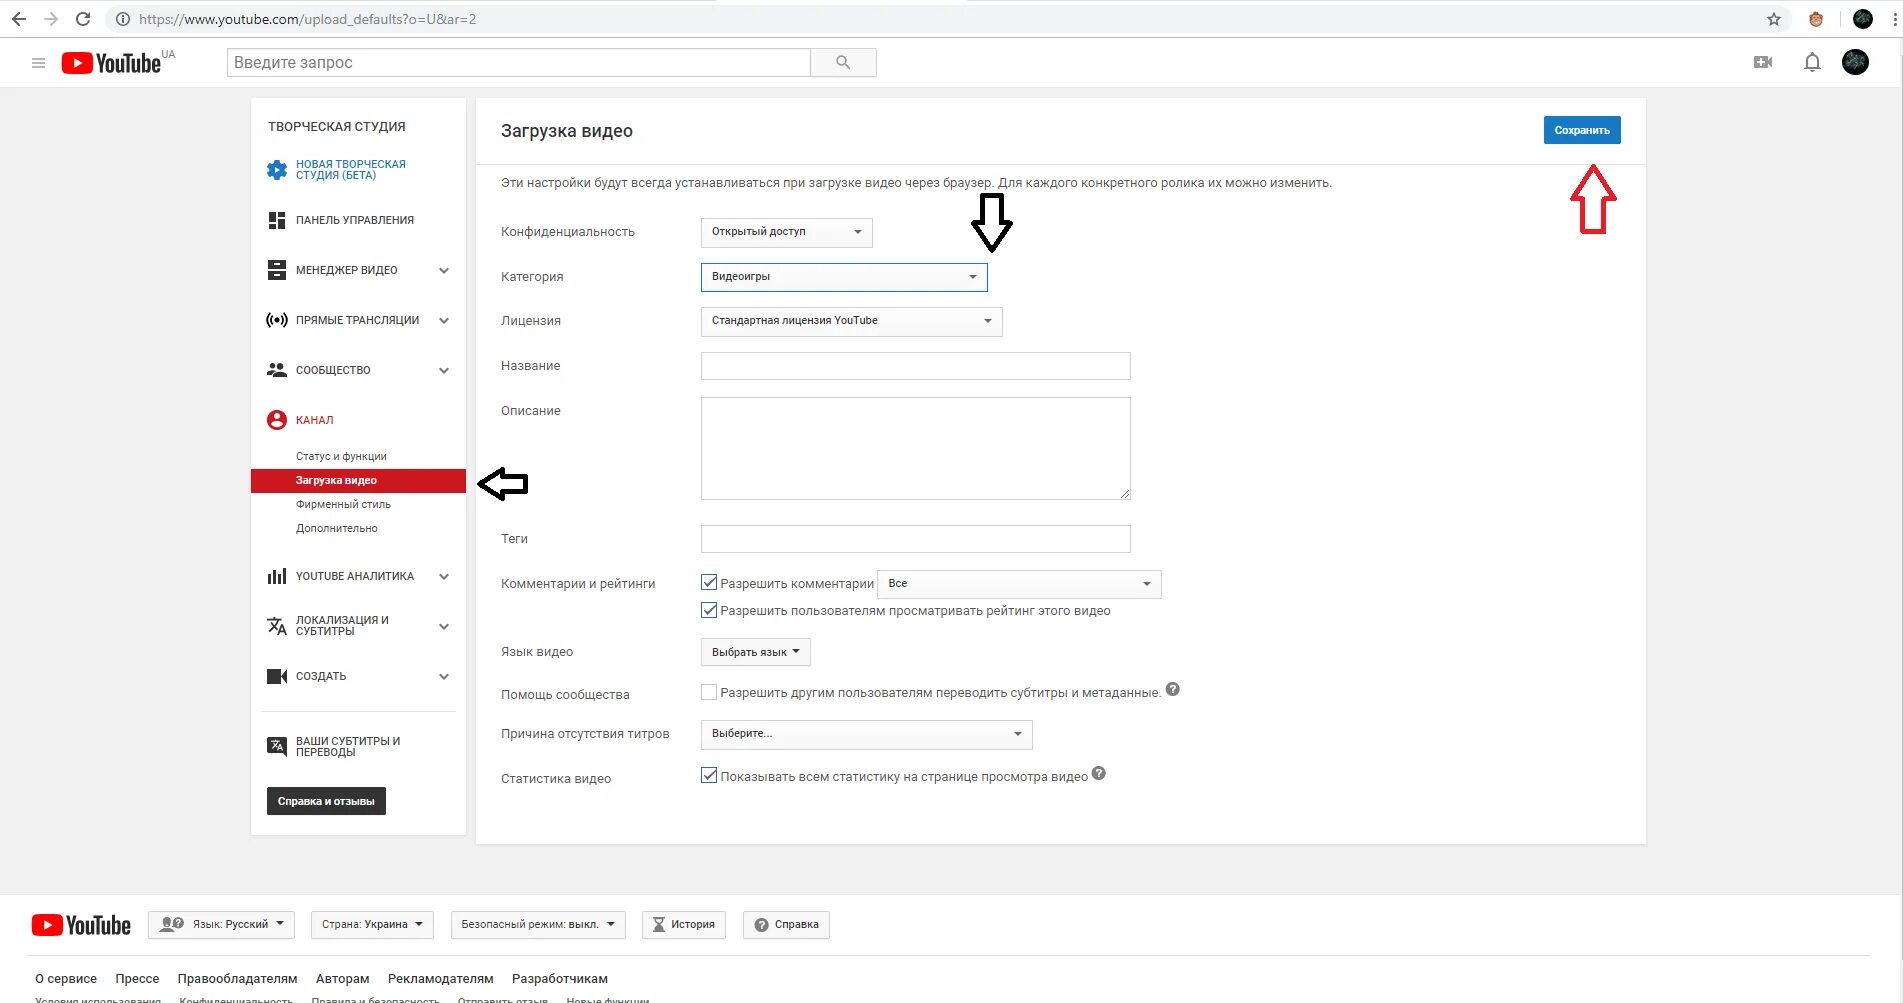Image resolution: width=1903 pixels, height=1003 pixels.
Task: Click the red Channel person icon
Action: click(x=277, y=420)
